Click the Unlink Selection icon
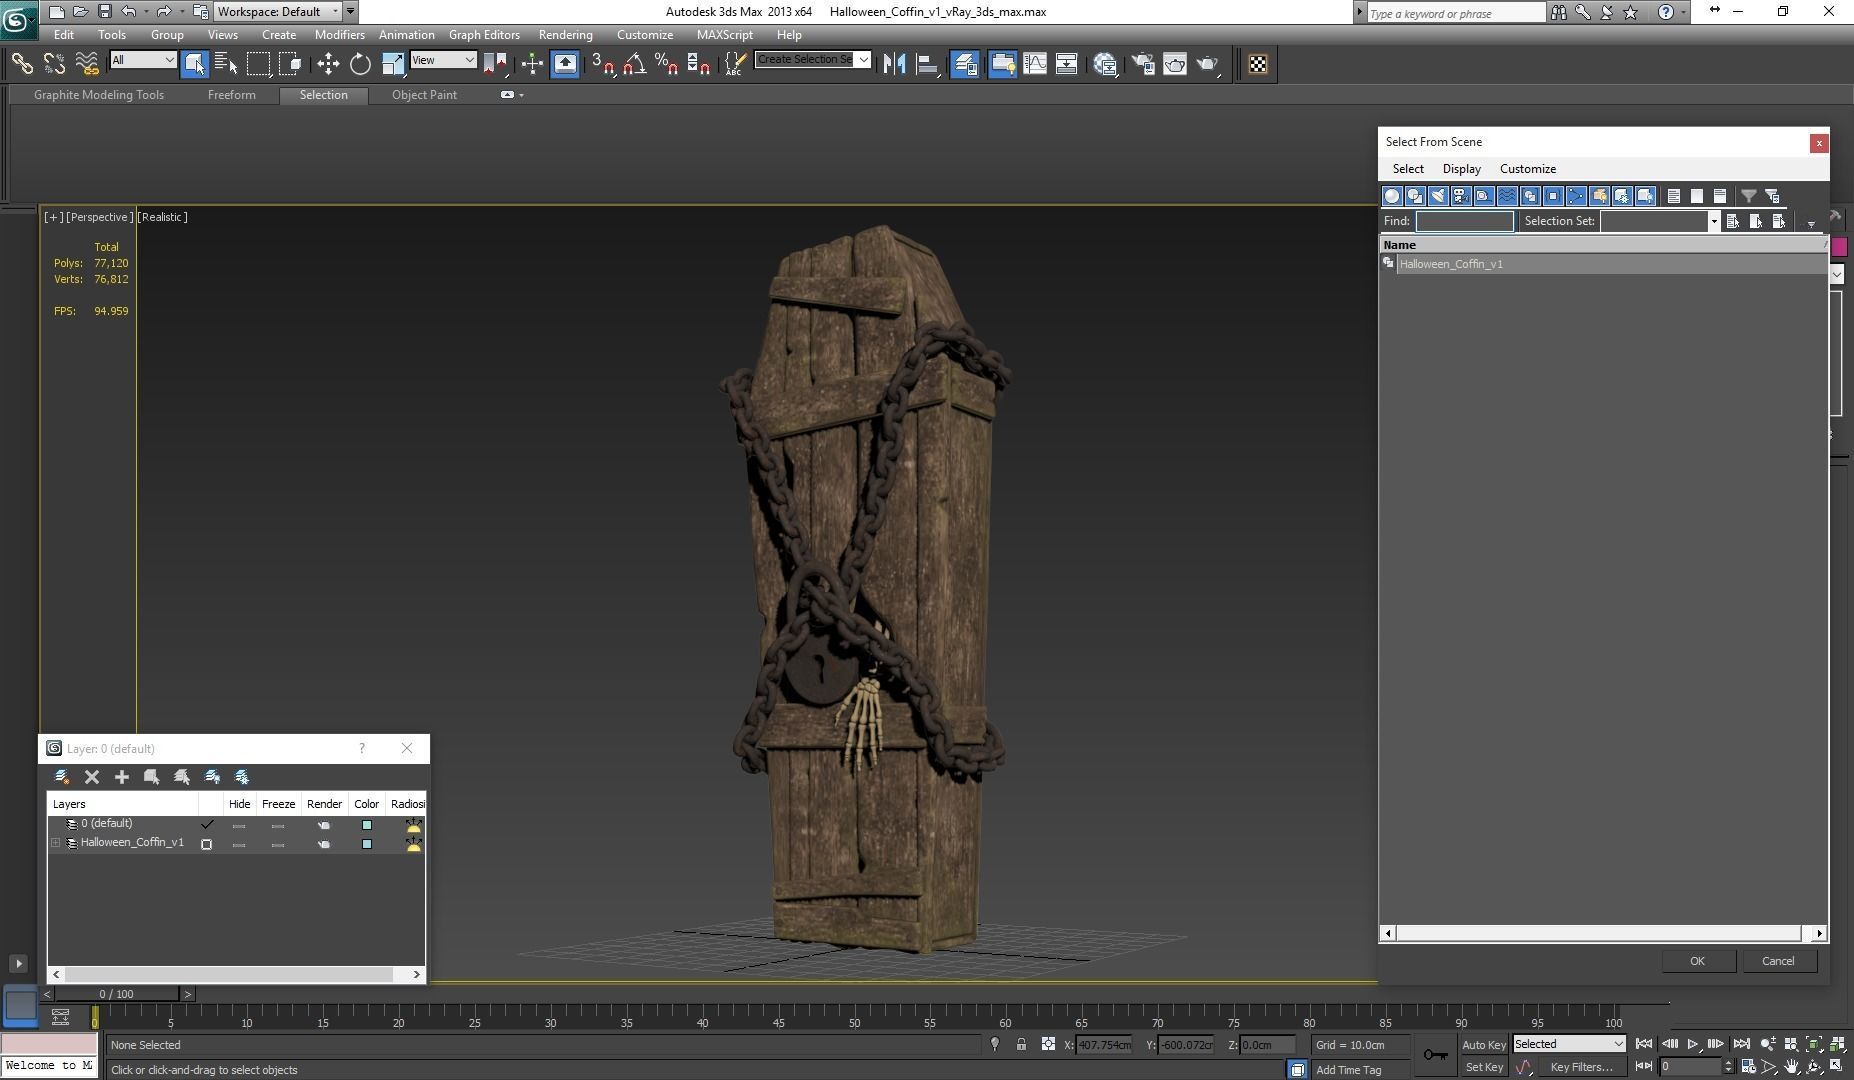 (x=54, y=64)
